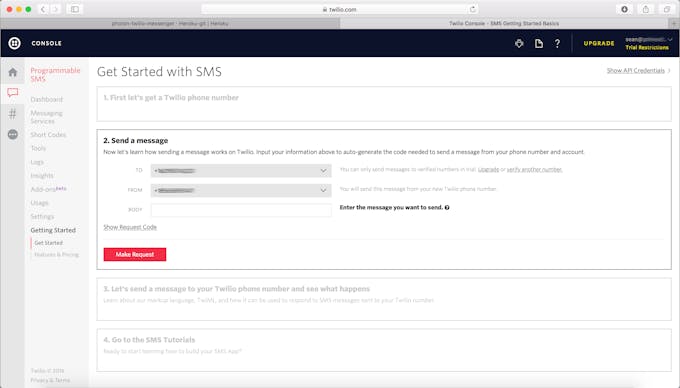
Task: Select the Programmable SMS chat bubble icon
Action: click(x=13, y=92)
